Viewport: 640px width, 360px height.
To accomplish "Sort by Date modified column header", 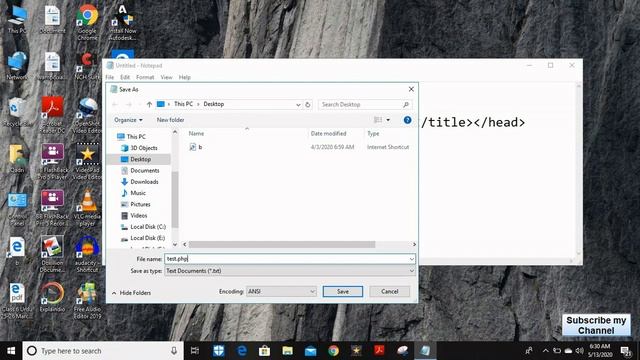I will point(328,133).
